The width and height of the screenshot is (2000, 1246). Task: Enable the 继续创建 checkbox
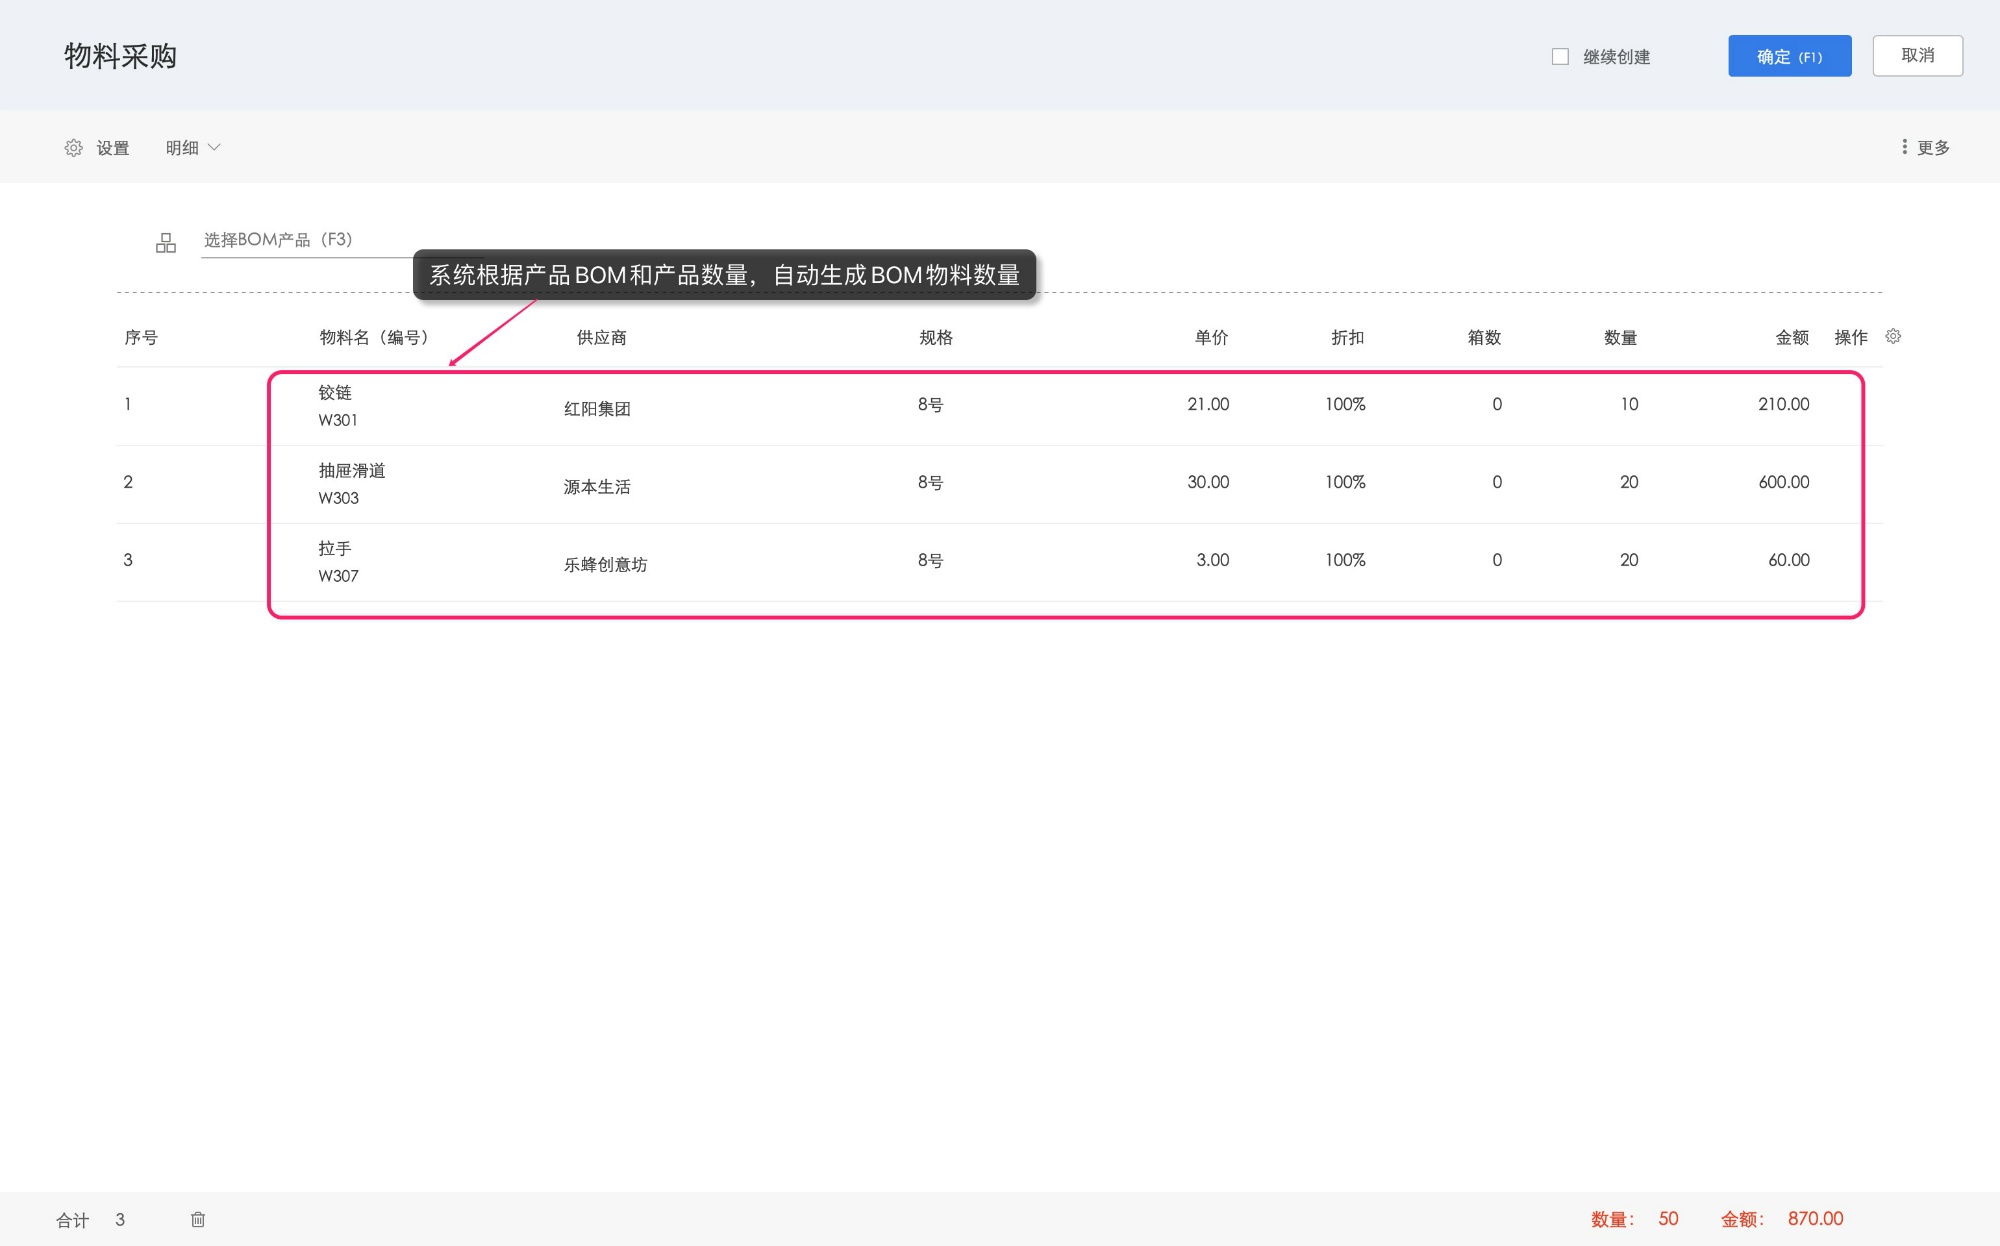[x=1560, y=57]
